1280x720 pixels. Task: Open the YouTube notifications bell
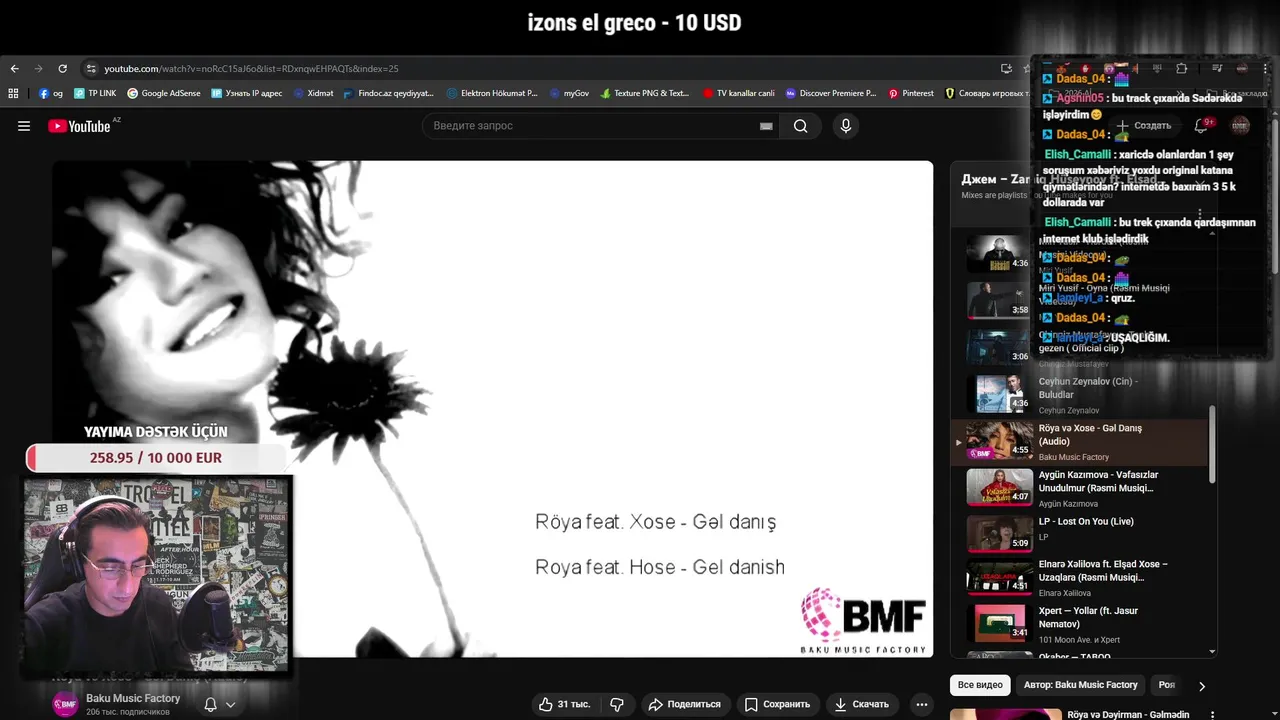(1201, 125)
